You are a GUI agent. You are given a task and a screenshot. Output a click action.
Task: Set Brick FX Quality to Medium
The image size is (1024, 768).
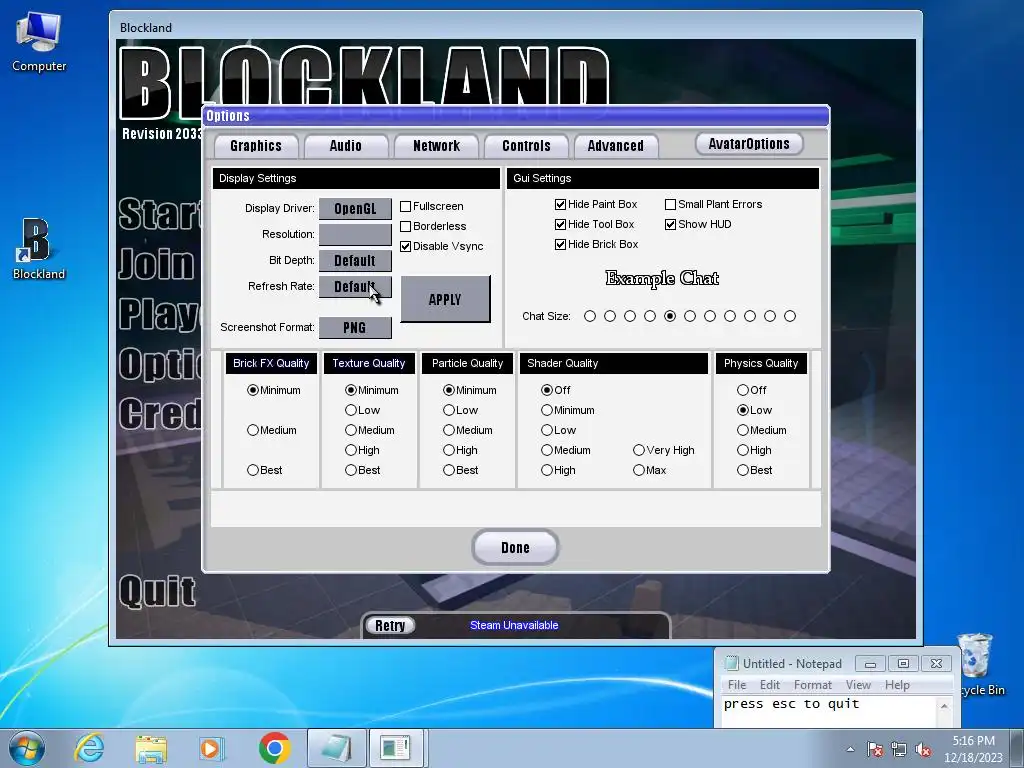pyautogui.click(x=253, y=430)
